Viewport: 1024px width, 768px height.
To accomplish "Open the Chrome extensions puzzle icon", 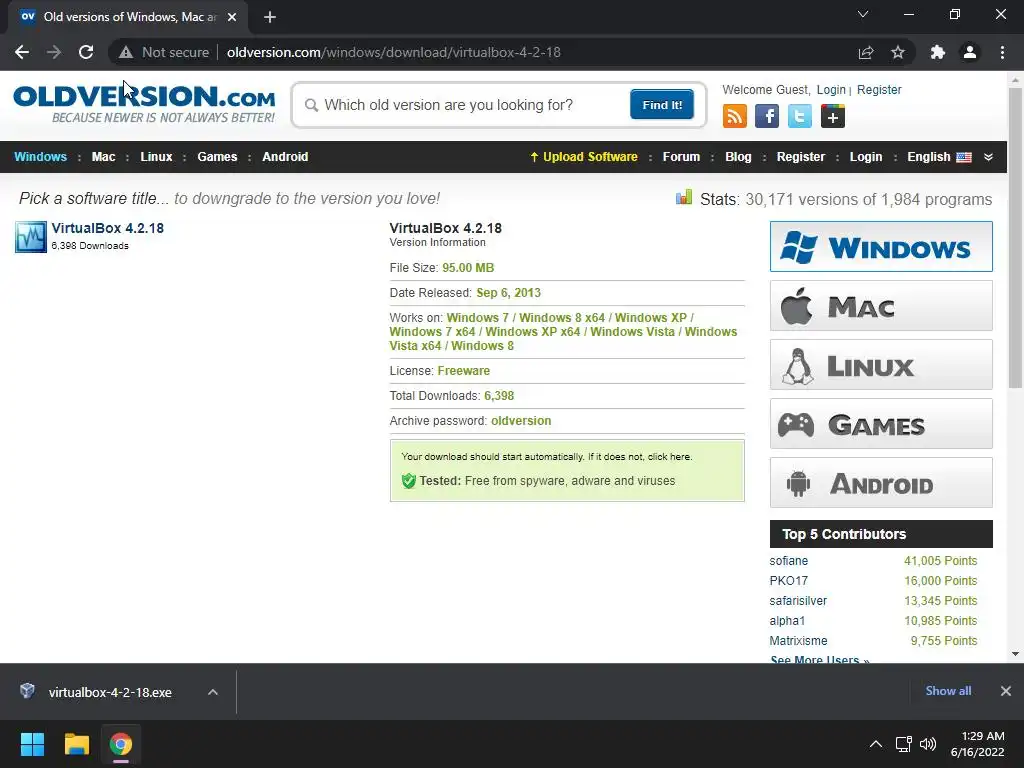I will [x=938, y=52].
